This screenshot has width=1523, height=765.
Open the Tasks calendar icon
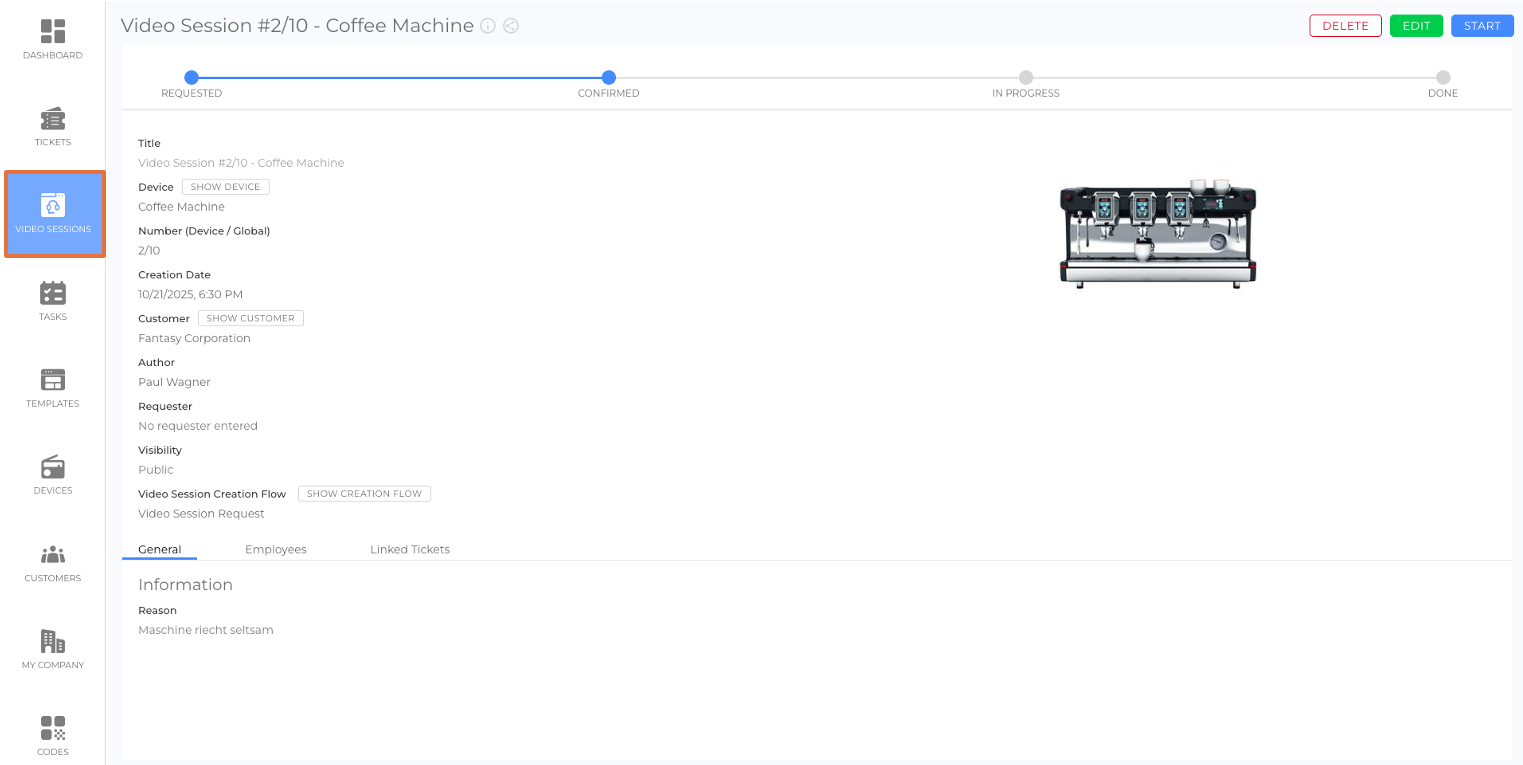[53, 293]
